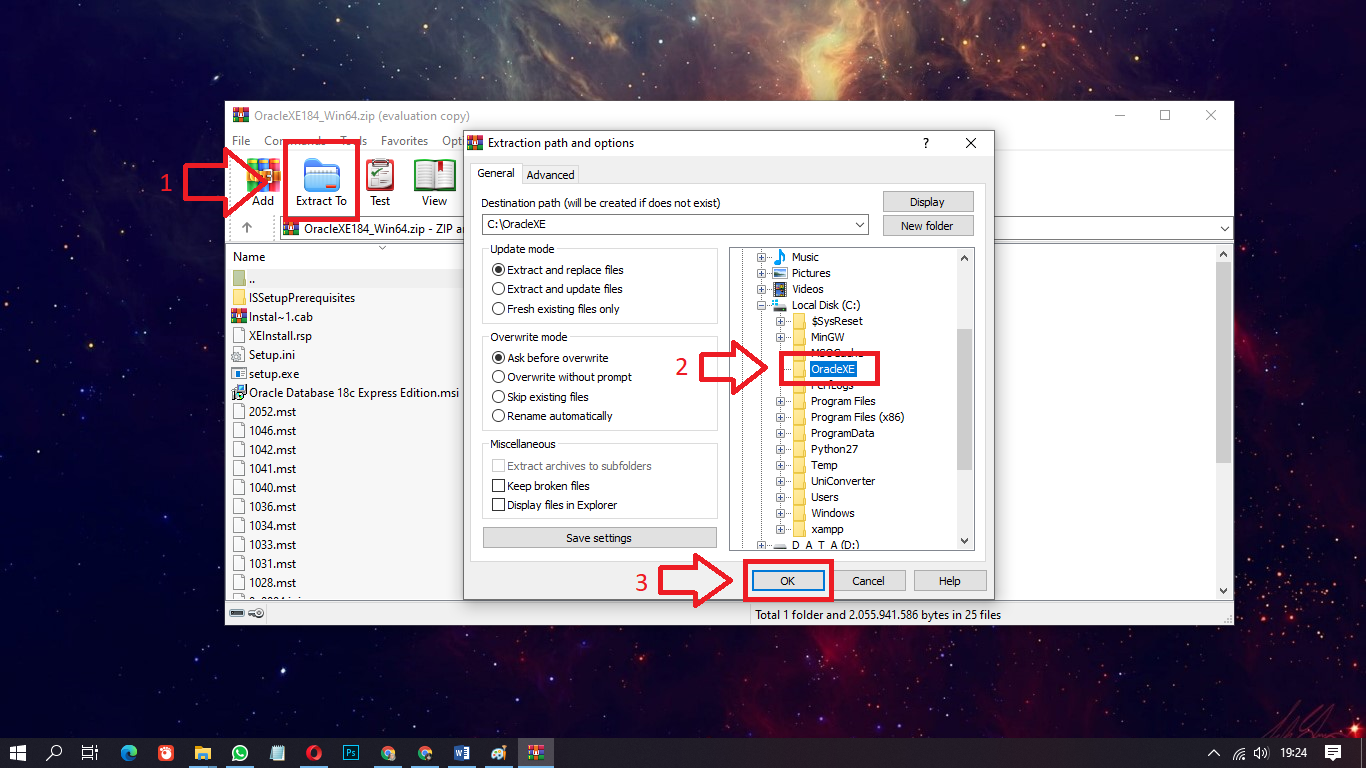Expand the Users tree node
This screenshot has height=768, width=1366.
click(781, 497)
